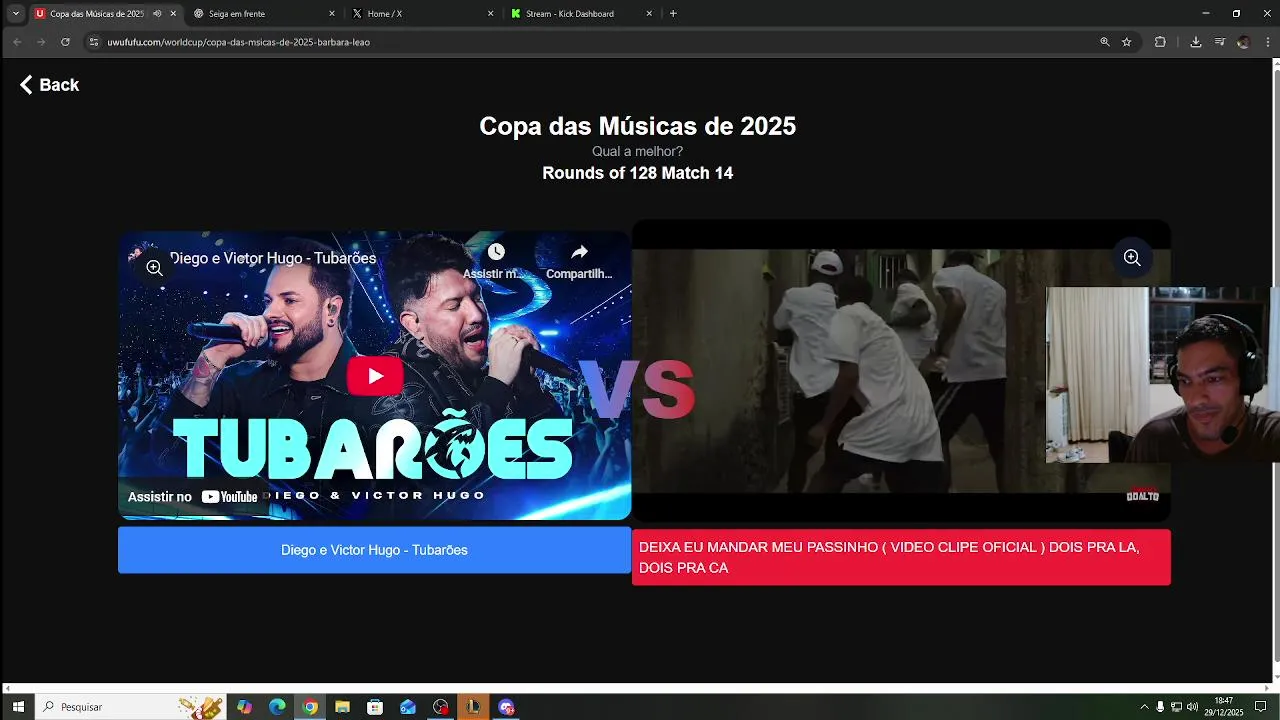The height and width of the screenshot is (720, 1280).
Task: Open the Windows notification center
Action: [1261, 707]
